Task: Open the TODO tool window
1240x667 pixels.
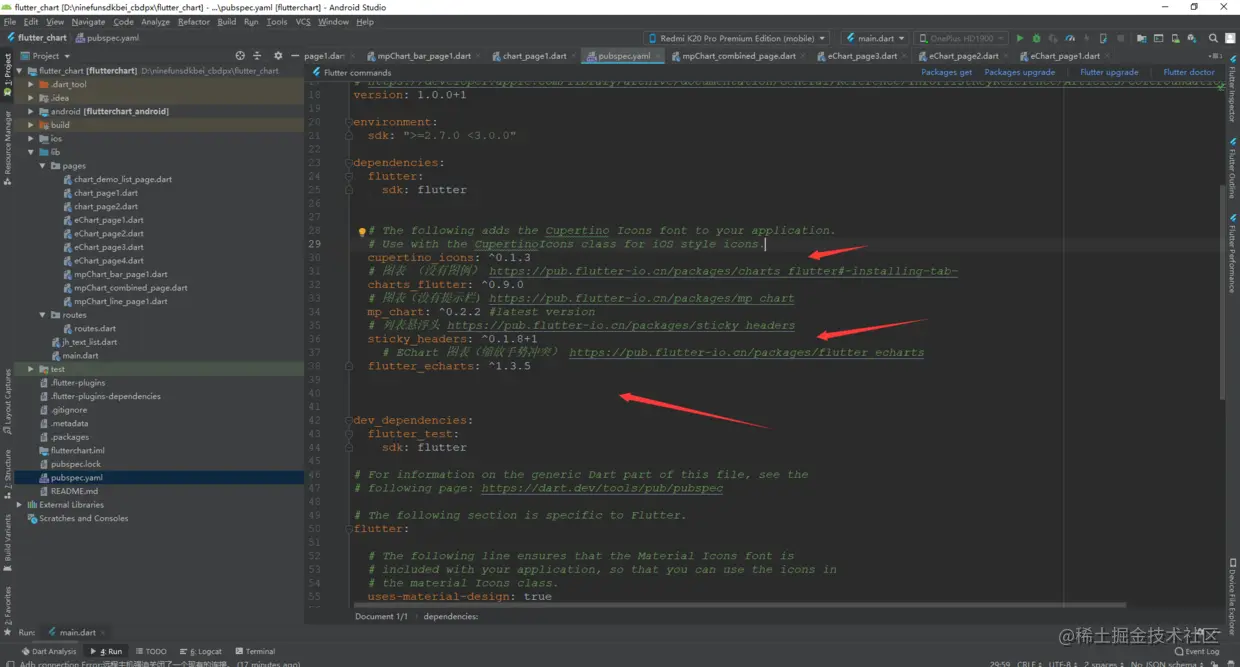Action: [151, 651]
